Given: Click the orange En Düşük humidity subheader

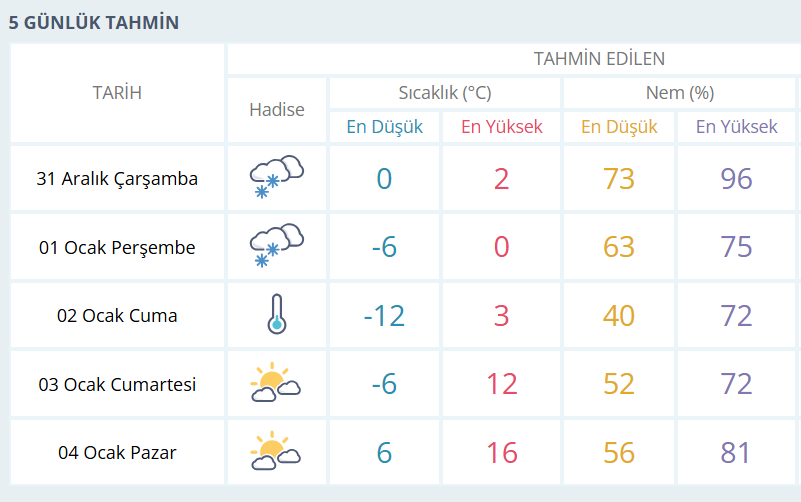Looking at the screenshot, I should point(620,127).
